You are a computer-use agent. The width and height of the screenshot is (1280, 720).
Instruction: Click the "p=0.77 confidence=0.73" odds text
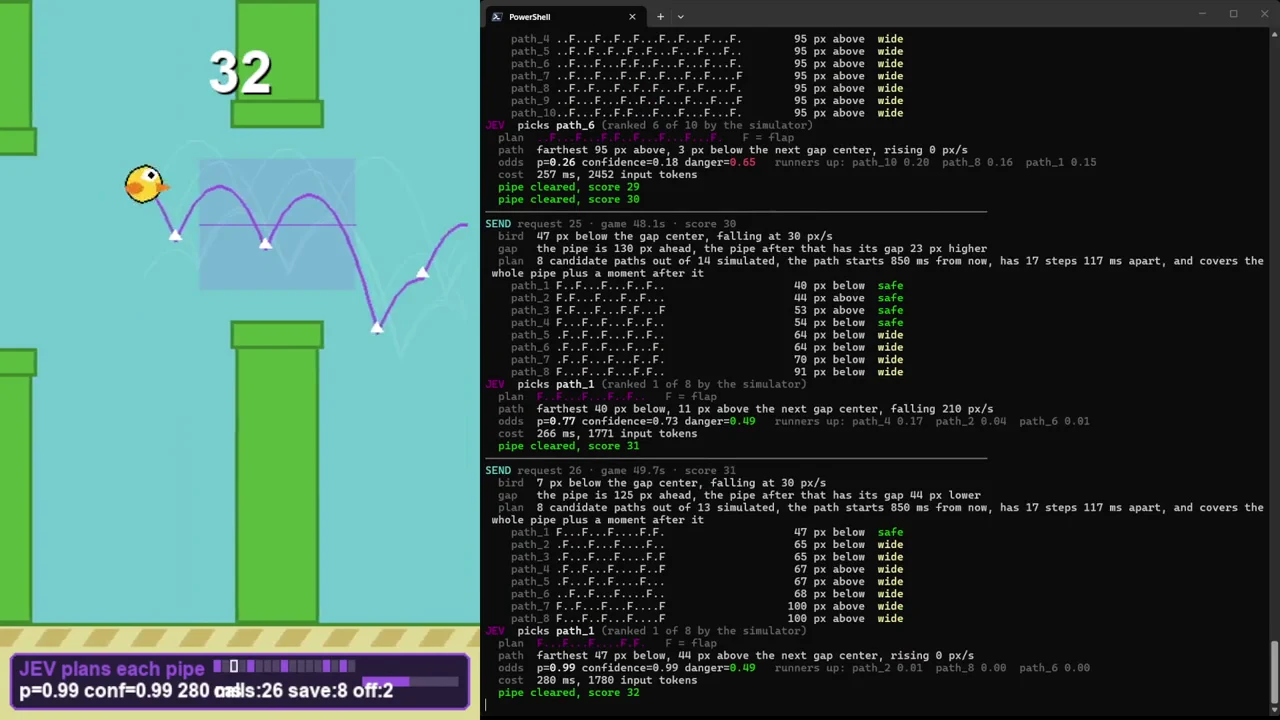coord(608,421)
